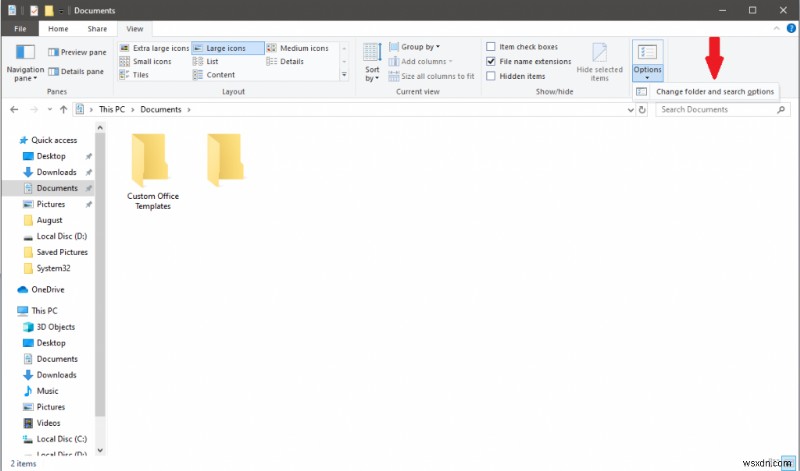This screenshot has width=800, height=471.
Task: Click the search magnifier icon
Action: [x=781, y=109]
